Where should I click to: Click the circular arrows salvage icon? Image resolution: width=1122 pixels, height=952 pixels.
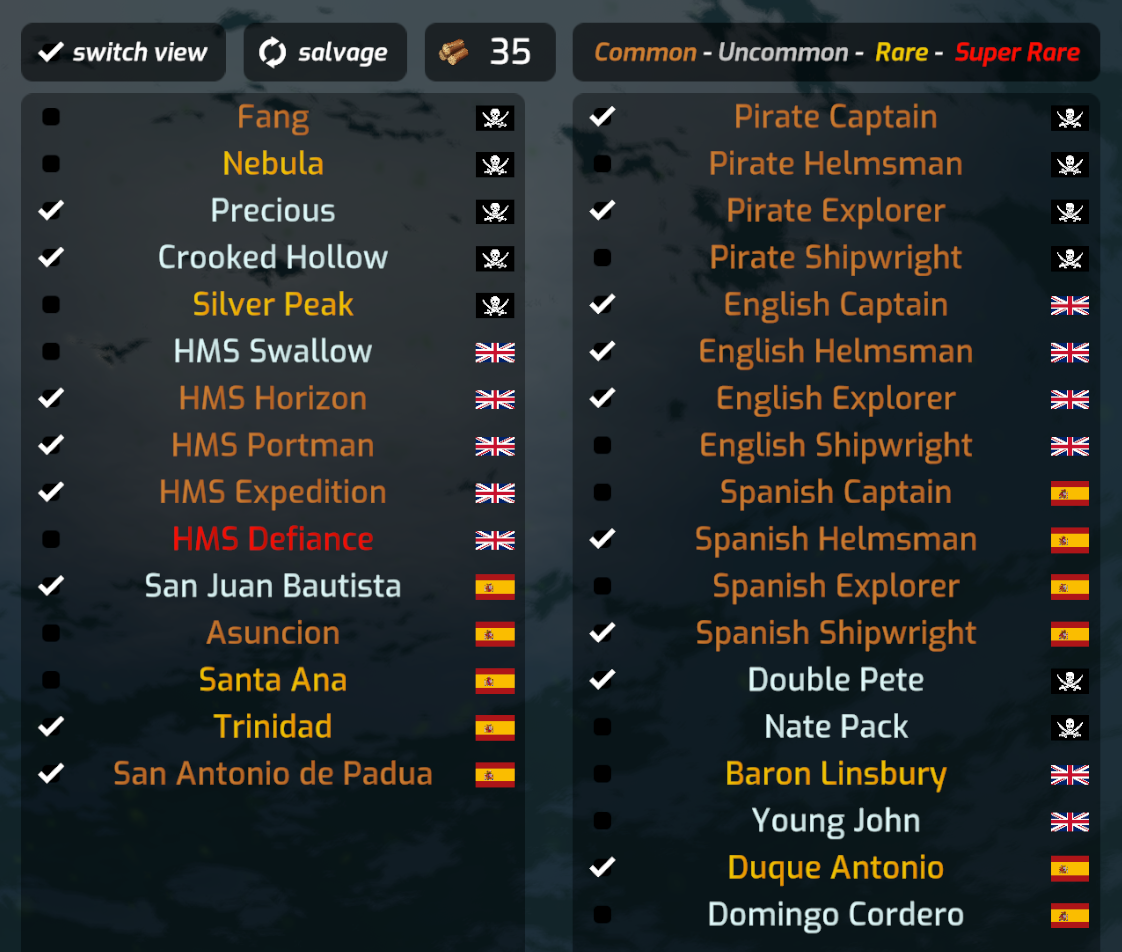pos(272,52)
